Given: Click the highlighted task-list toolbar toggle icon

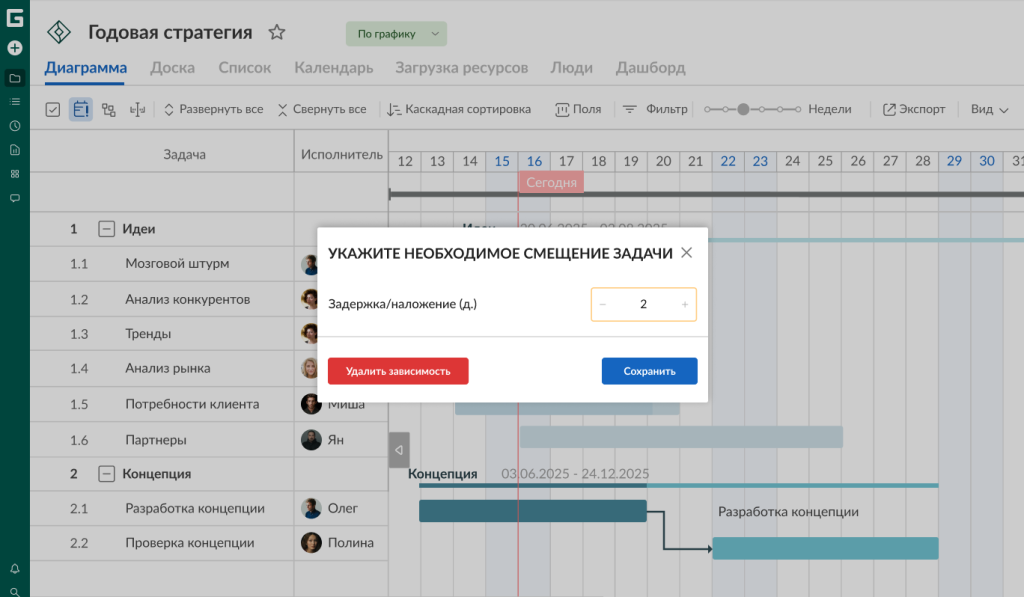Looking at the screenshot, I should point(81,110).
